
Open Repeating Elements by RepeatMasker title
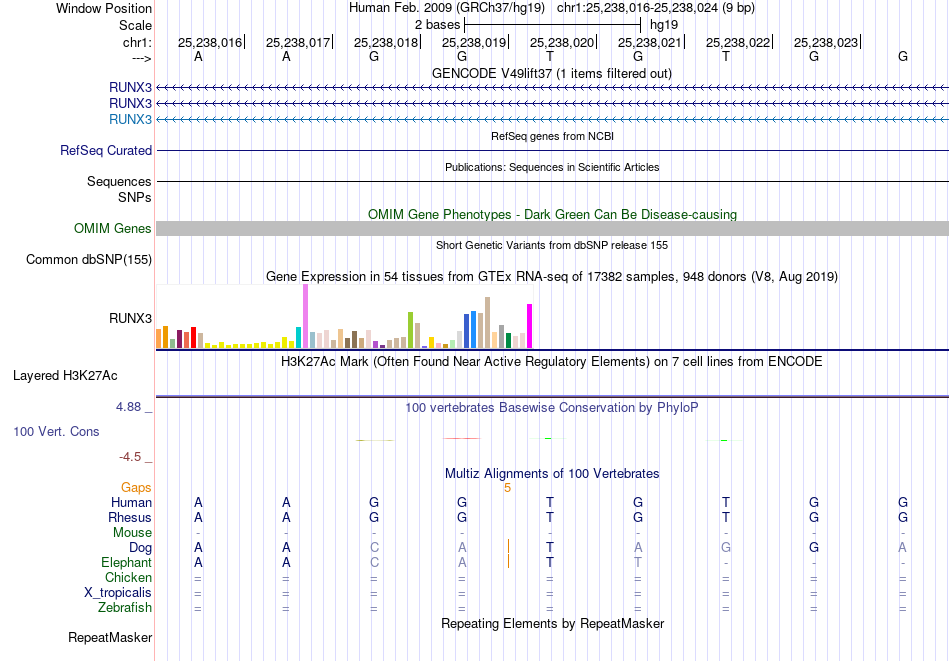(552, 623)
